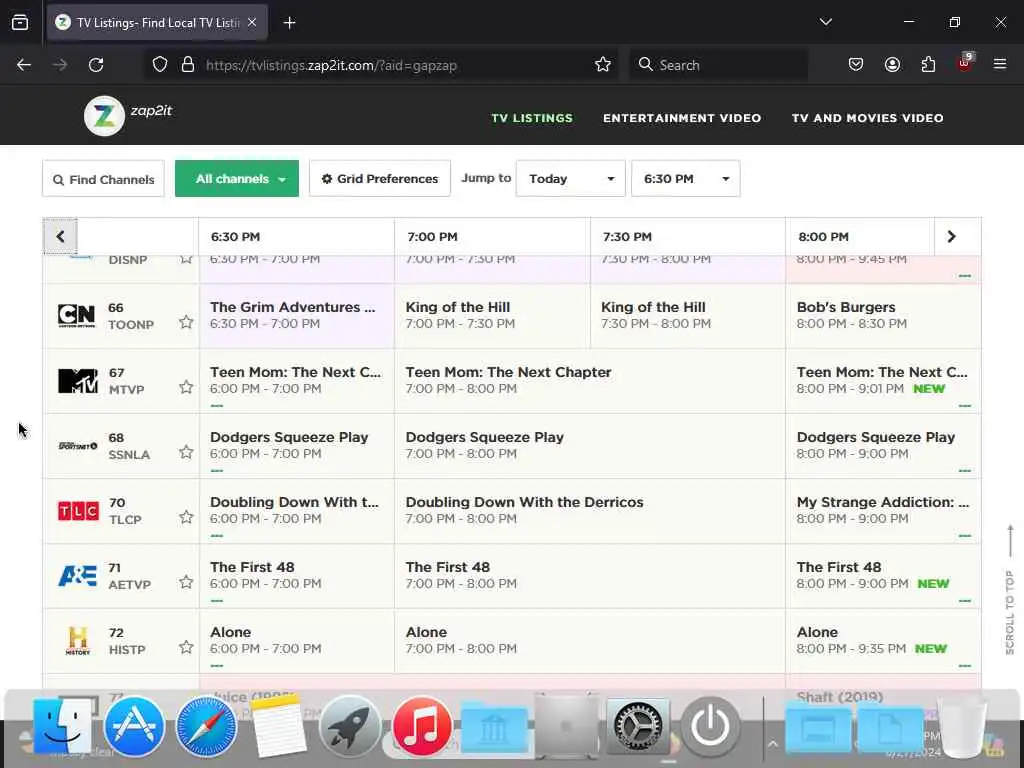The height and width of the screenshot is (768, 1024).
Task: Show earlier listings with left arrow
Action: pyautogui.click(x=60, y=236)
